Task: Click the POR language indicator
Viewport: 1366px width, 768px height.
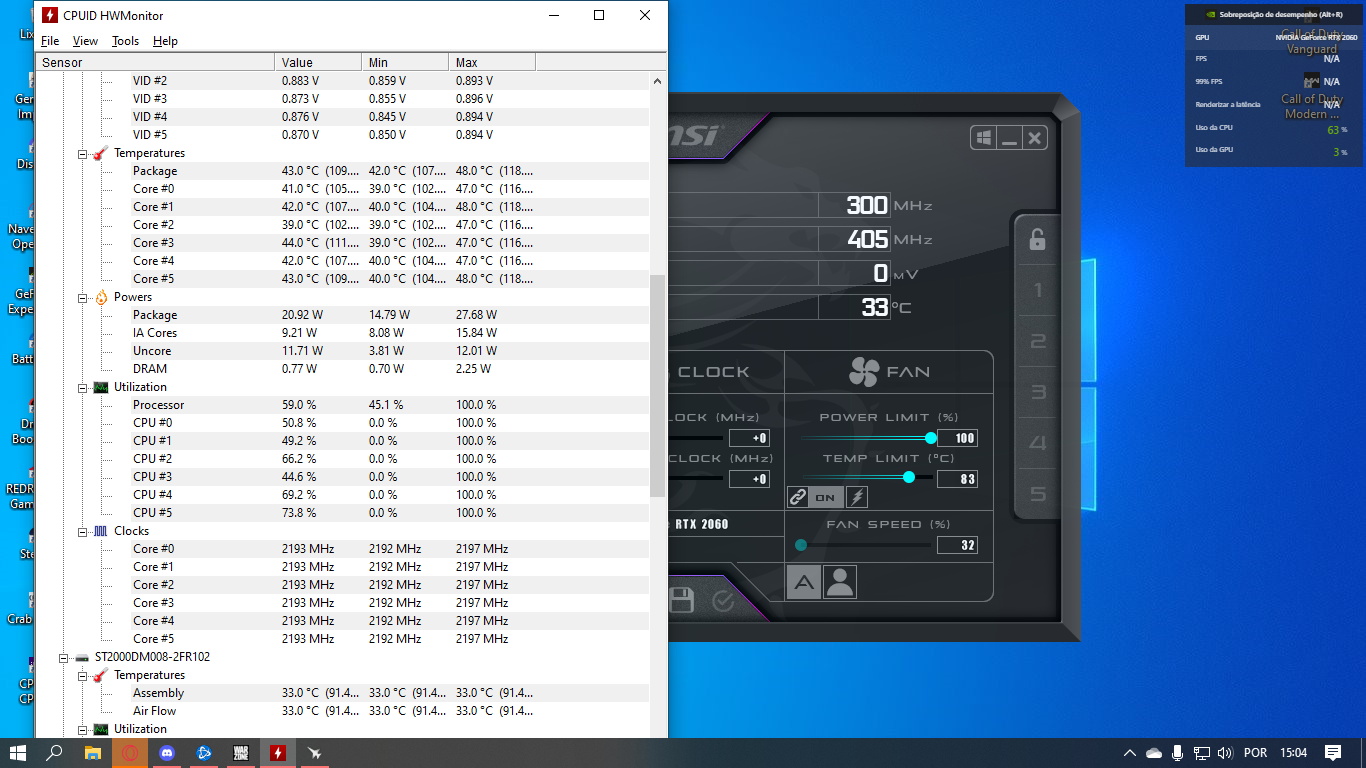Action: click(x=1255, y=752)
